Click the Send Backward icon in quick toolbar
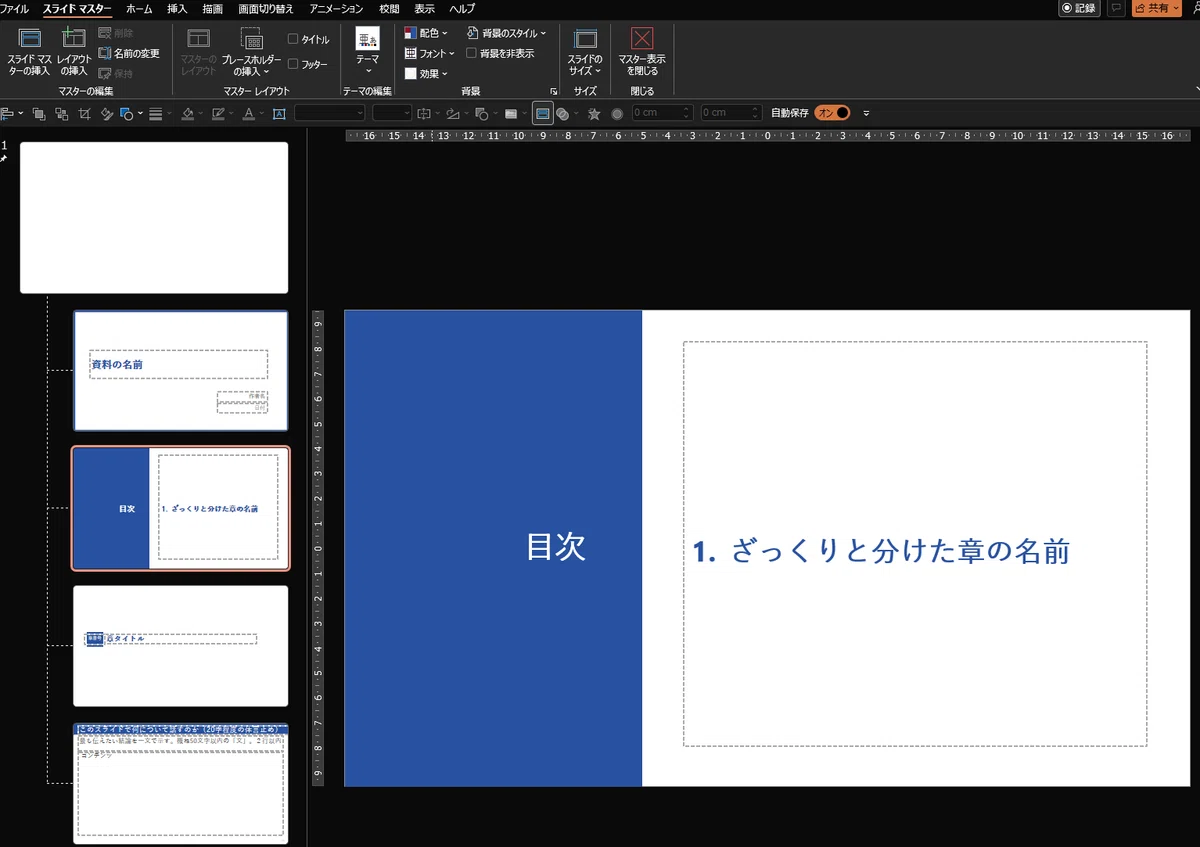Viewport: 1200px width, 847px height. 61,113
